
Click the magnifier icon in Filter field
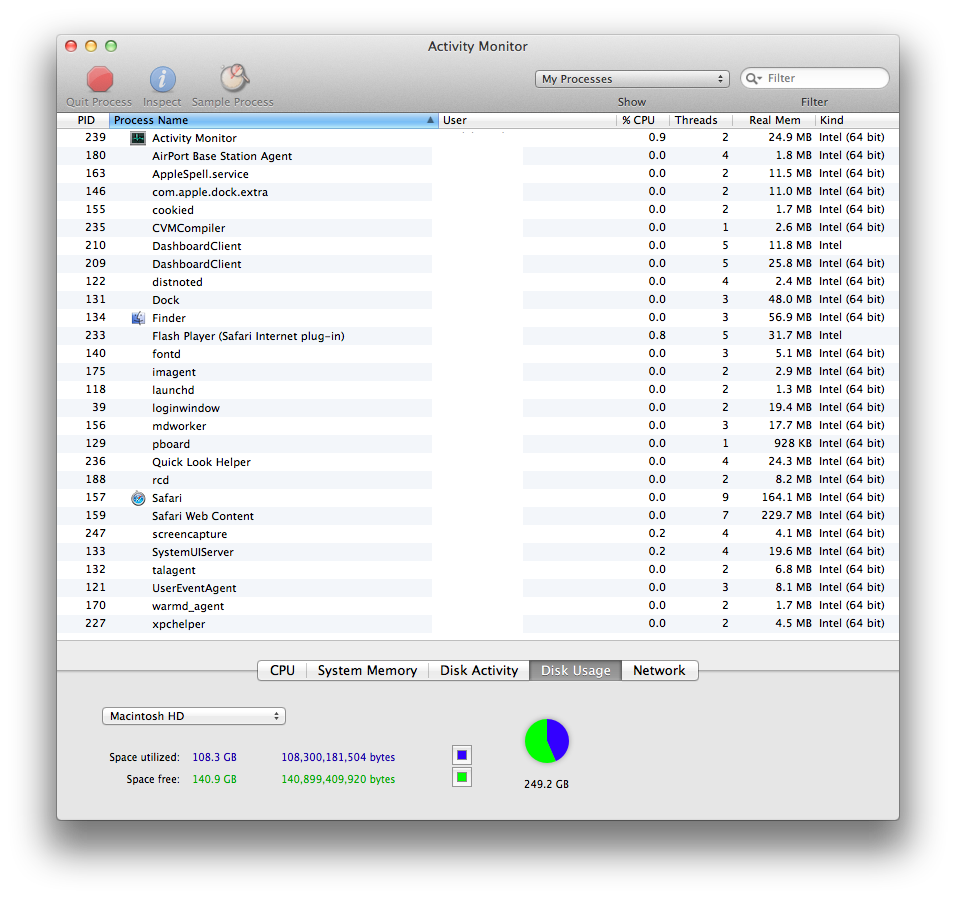tap(754, 79)
